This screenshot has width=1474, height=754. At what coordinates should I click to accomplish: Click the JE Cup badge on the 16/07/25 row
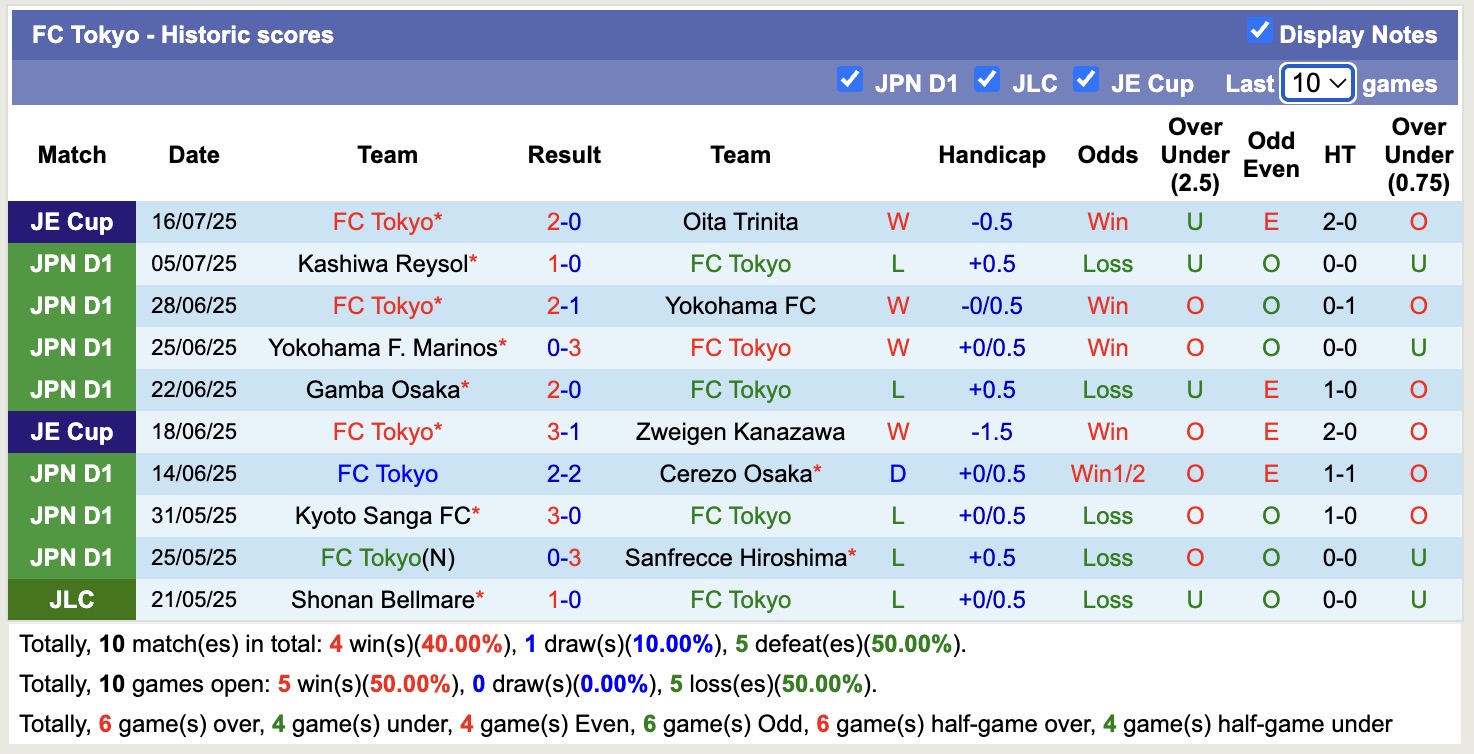[71, 221]
